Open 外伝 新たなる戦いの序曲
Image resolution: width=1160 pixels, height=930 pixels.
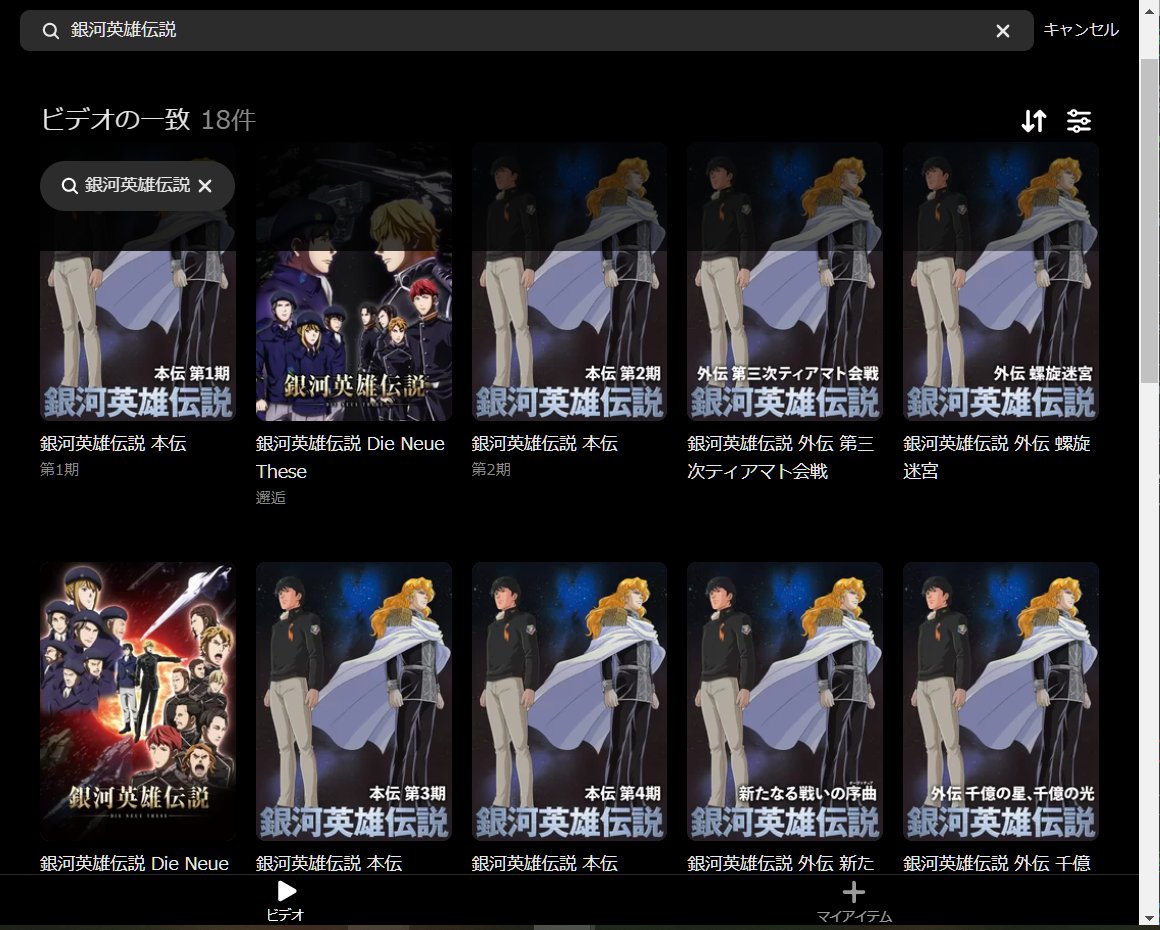785,700
